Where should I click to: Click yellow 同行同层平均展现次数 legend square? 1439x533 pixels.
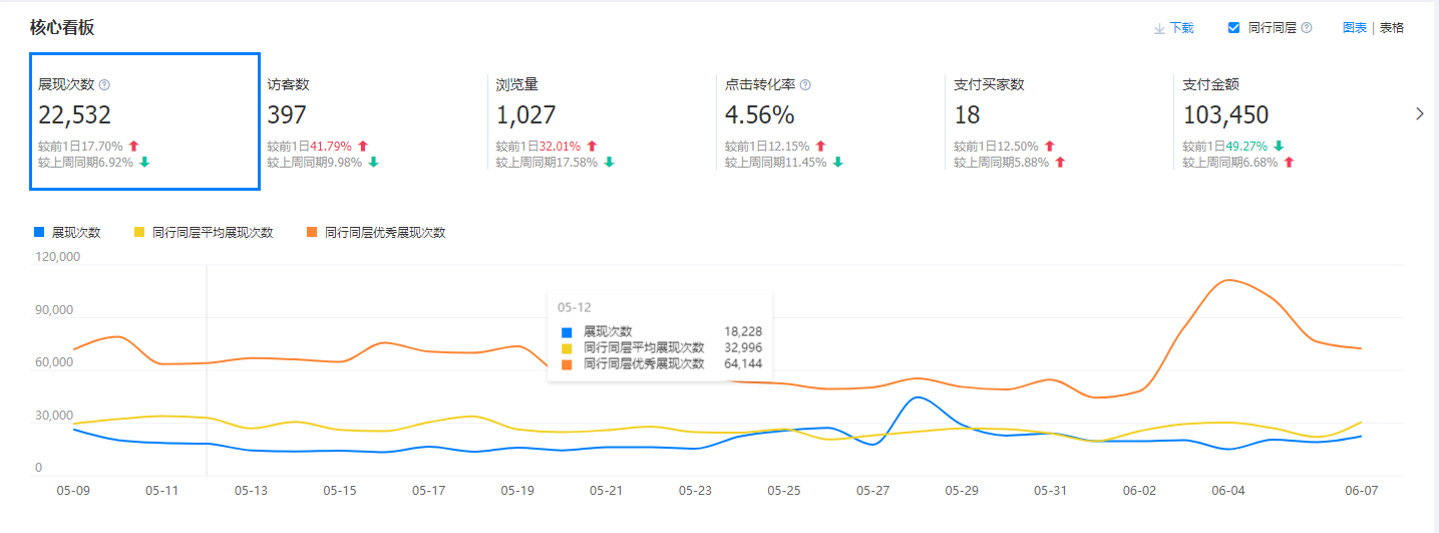coord(139,232)
